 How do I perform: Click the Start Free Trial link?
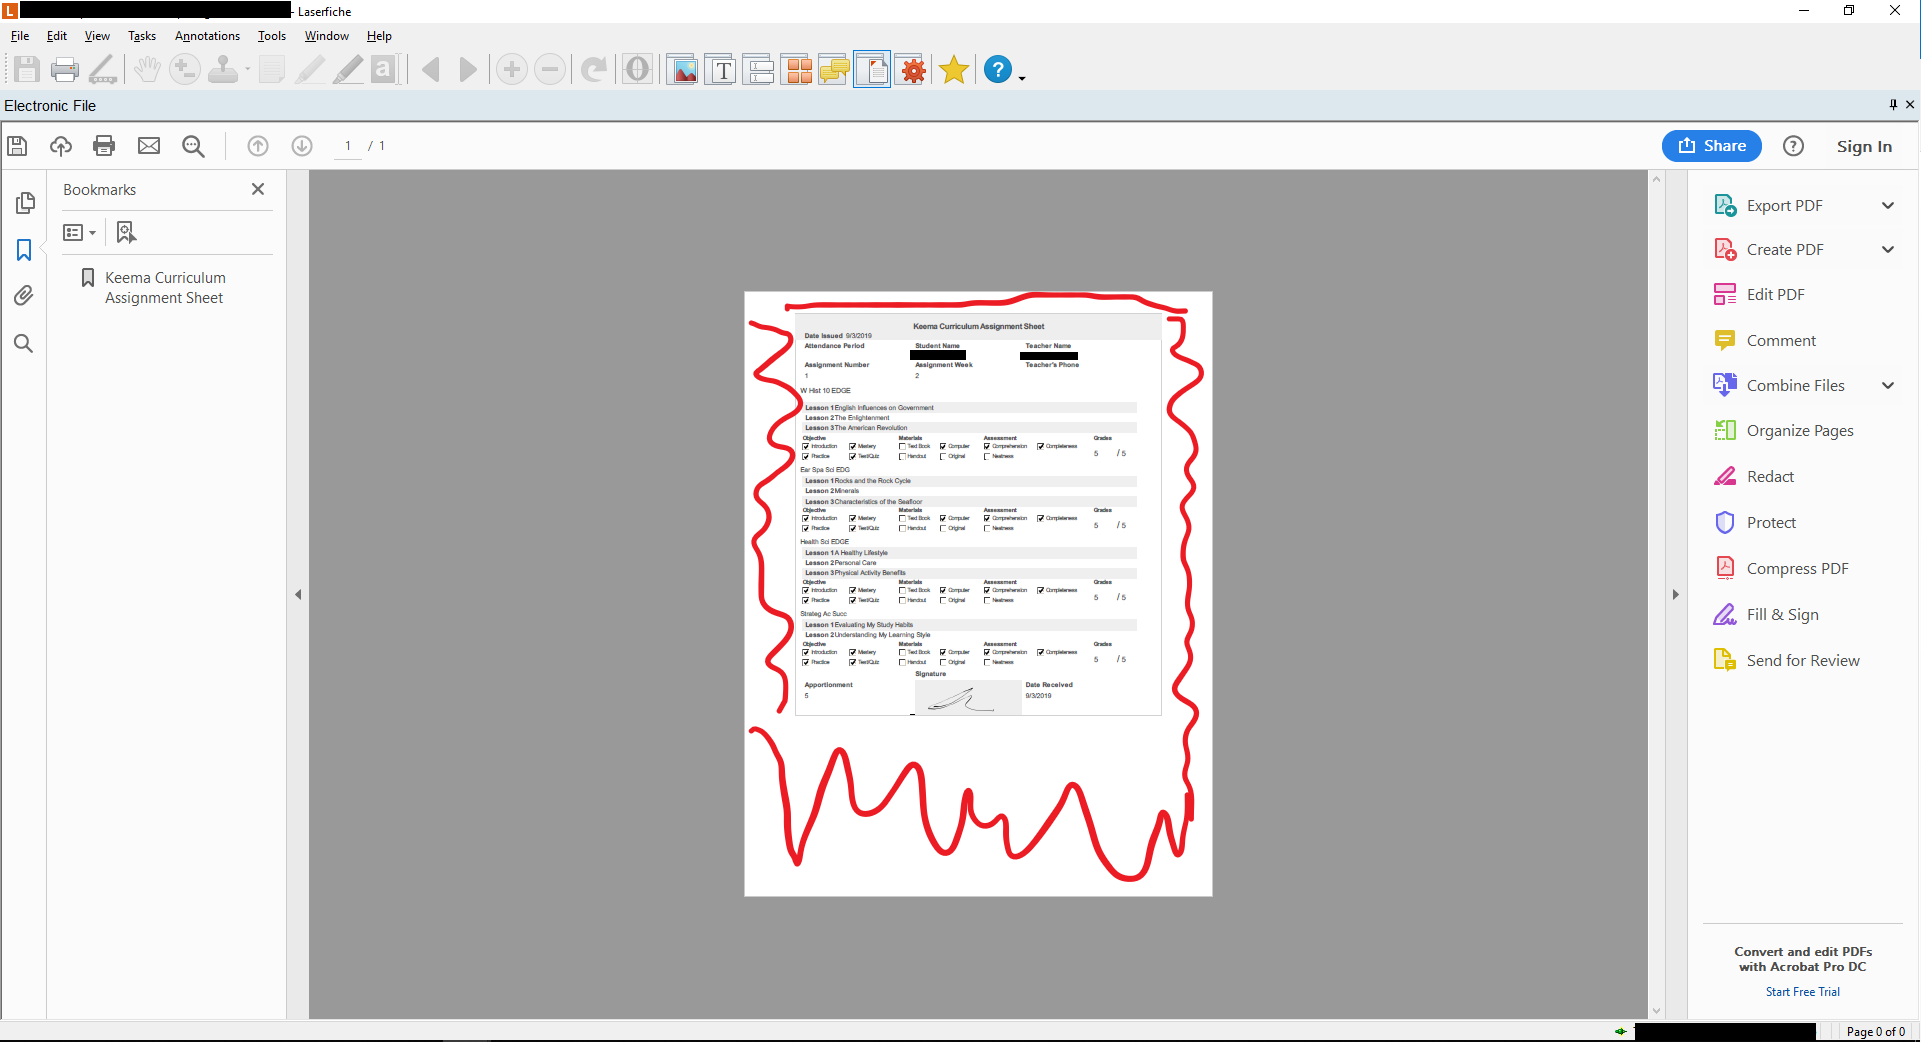(x=1803, y=992)
